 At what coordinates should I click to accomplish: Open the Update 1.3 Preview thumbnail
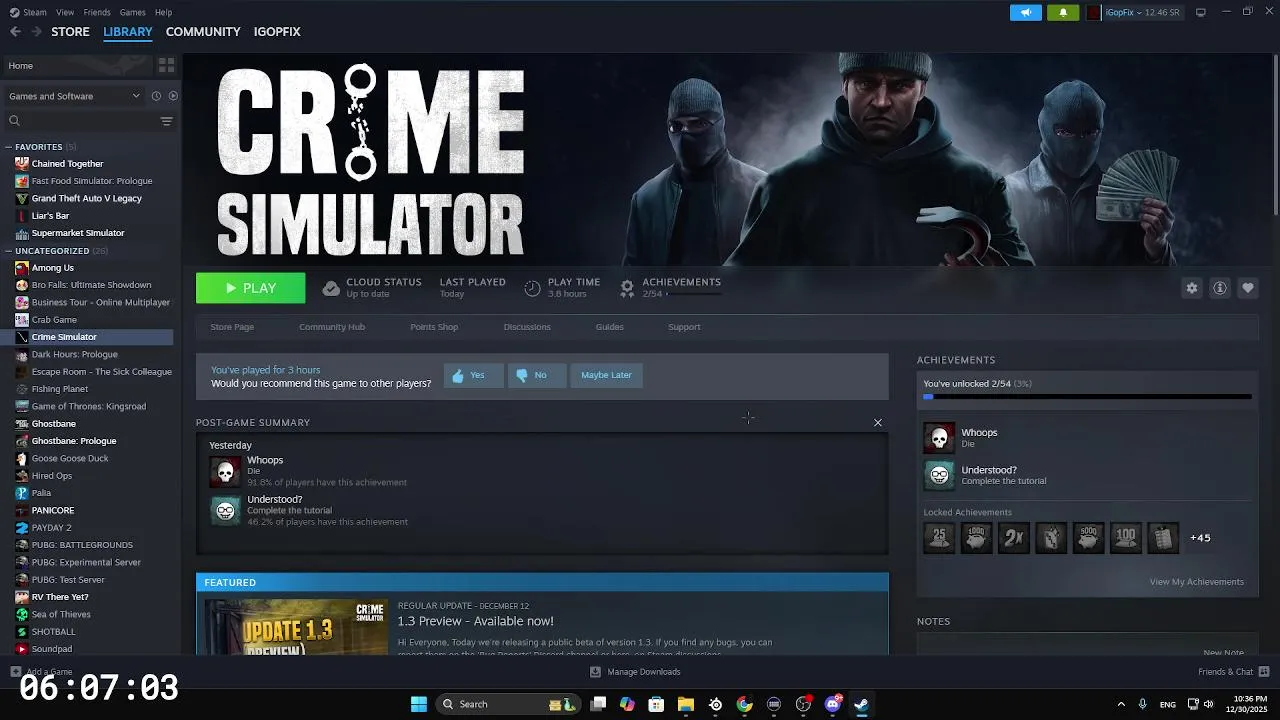[296, 627]
